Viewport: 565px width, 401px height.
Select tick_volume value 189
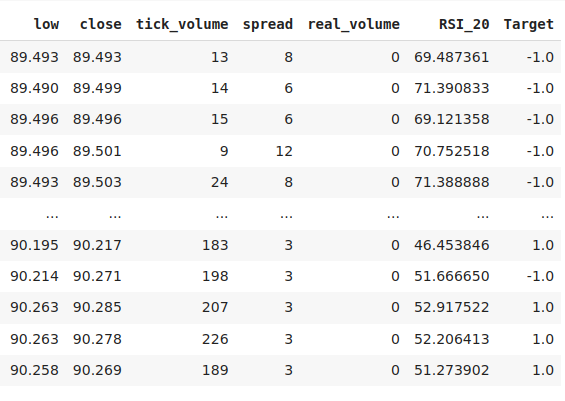tap(215, 370)
